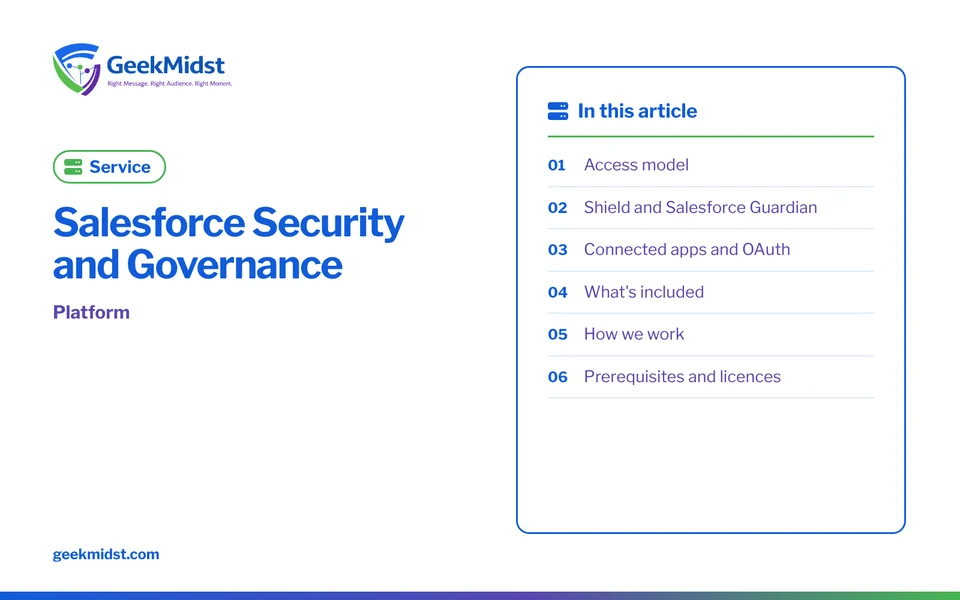Click the Platform subtitle

click(x=91, y=312)
